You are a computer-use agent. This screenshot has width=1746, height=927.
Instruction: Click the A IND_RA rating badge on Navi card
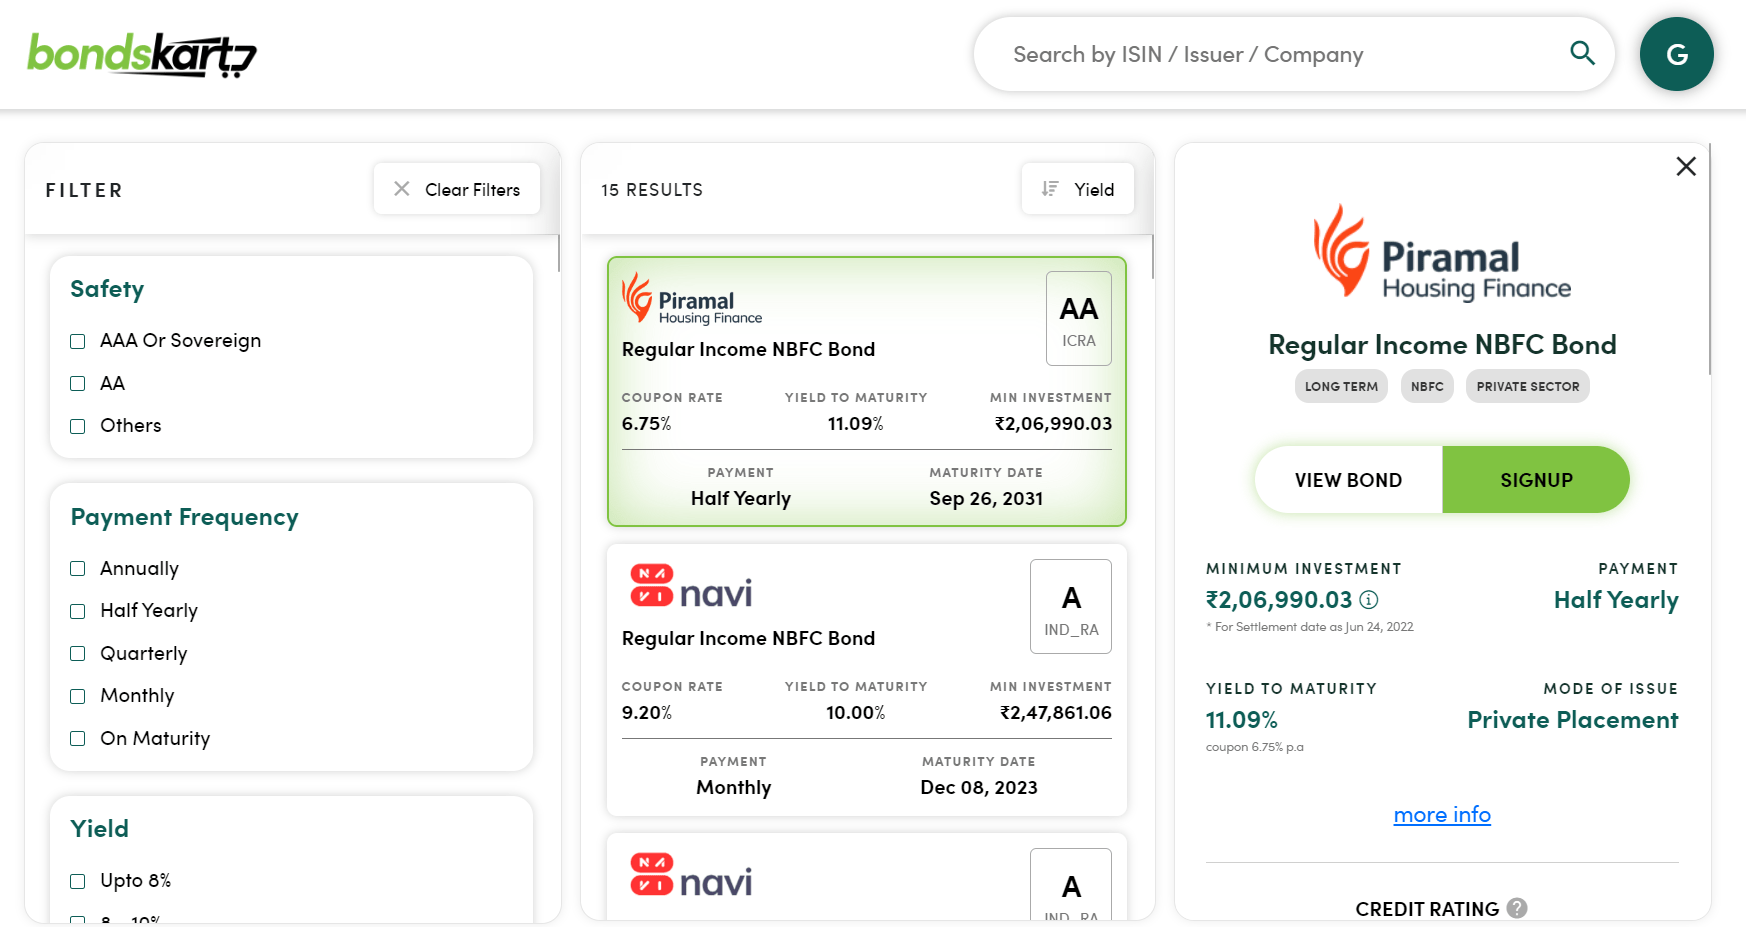(1070, 607)
